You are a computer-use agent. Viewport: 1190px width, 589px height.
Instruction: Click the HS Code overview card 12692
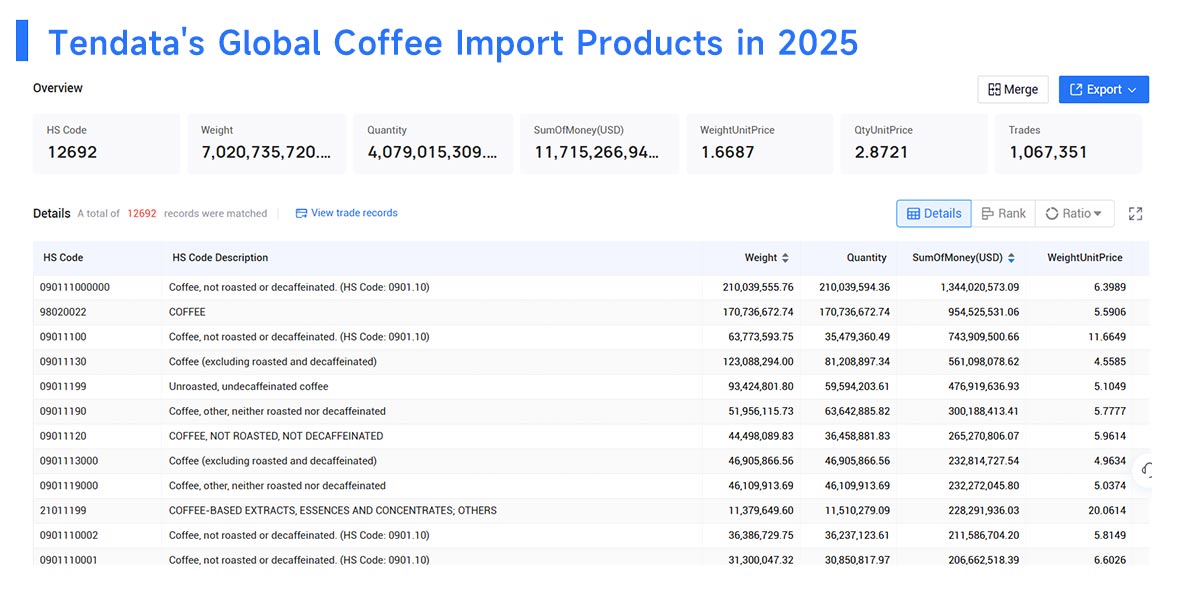tap(107, 143)
